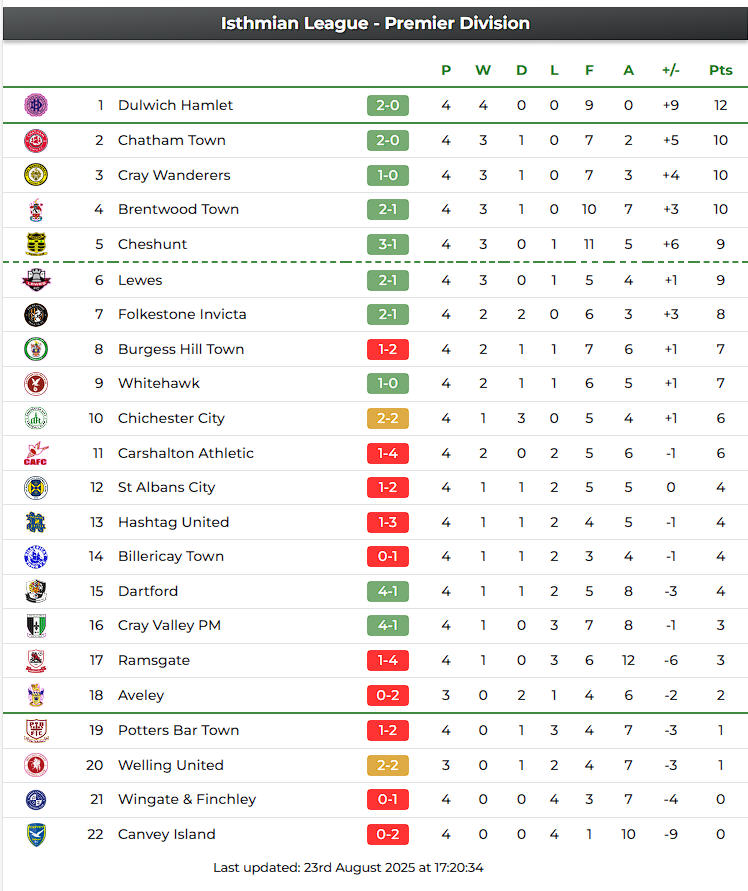
Task: Click the Lewes club logo
Action: pyautogui.click(x=36, y=280)
